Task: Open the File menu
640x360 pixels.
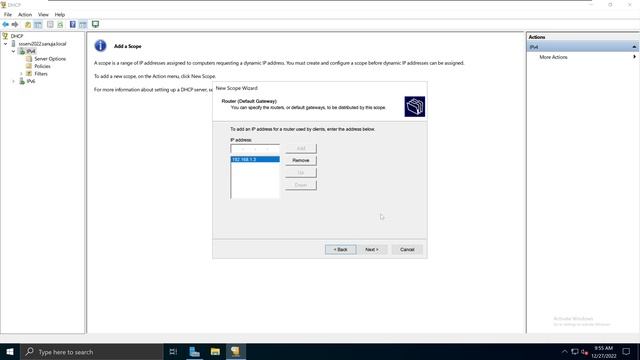Action: (x=8, y=14)
